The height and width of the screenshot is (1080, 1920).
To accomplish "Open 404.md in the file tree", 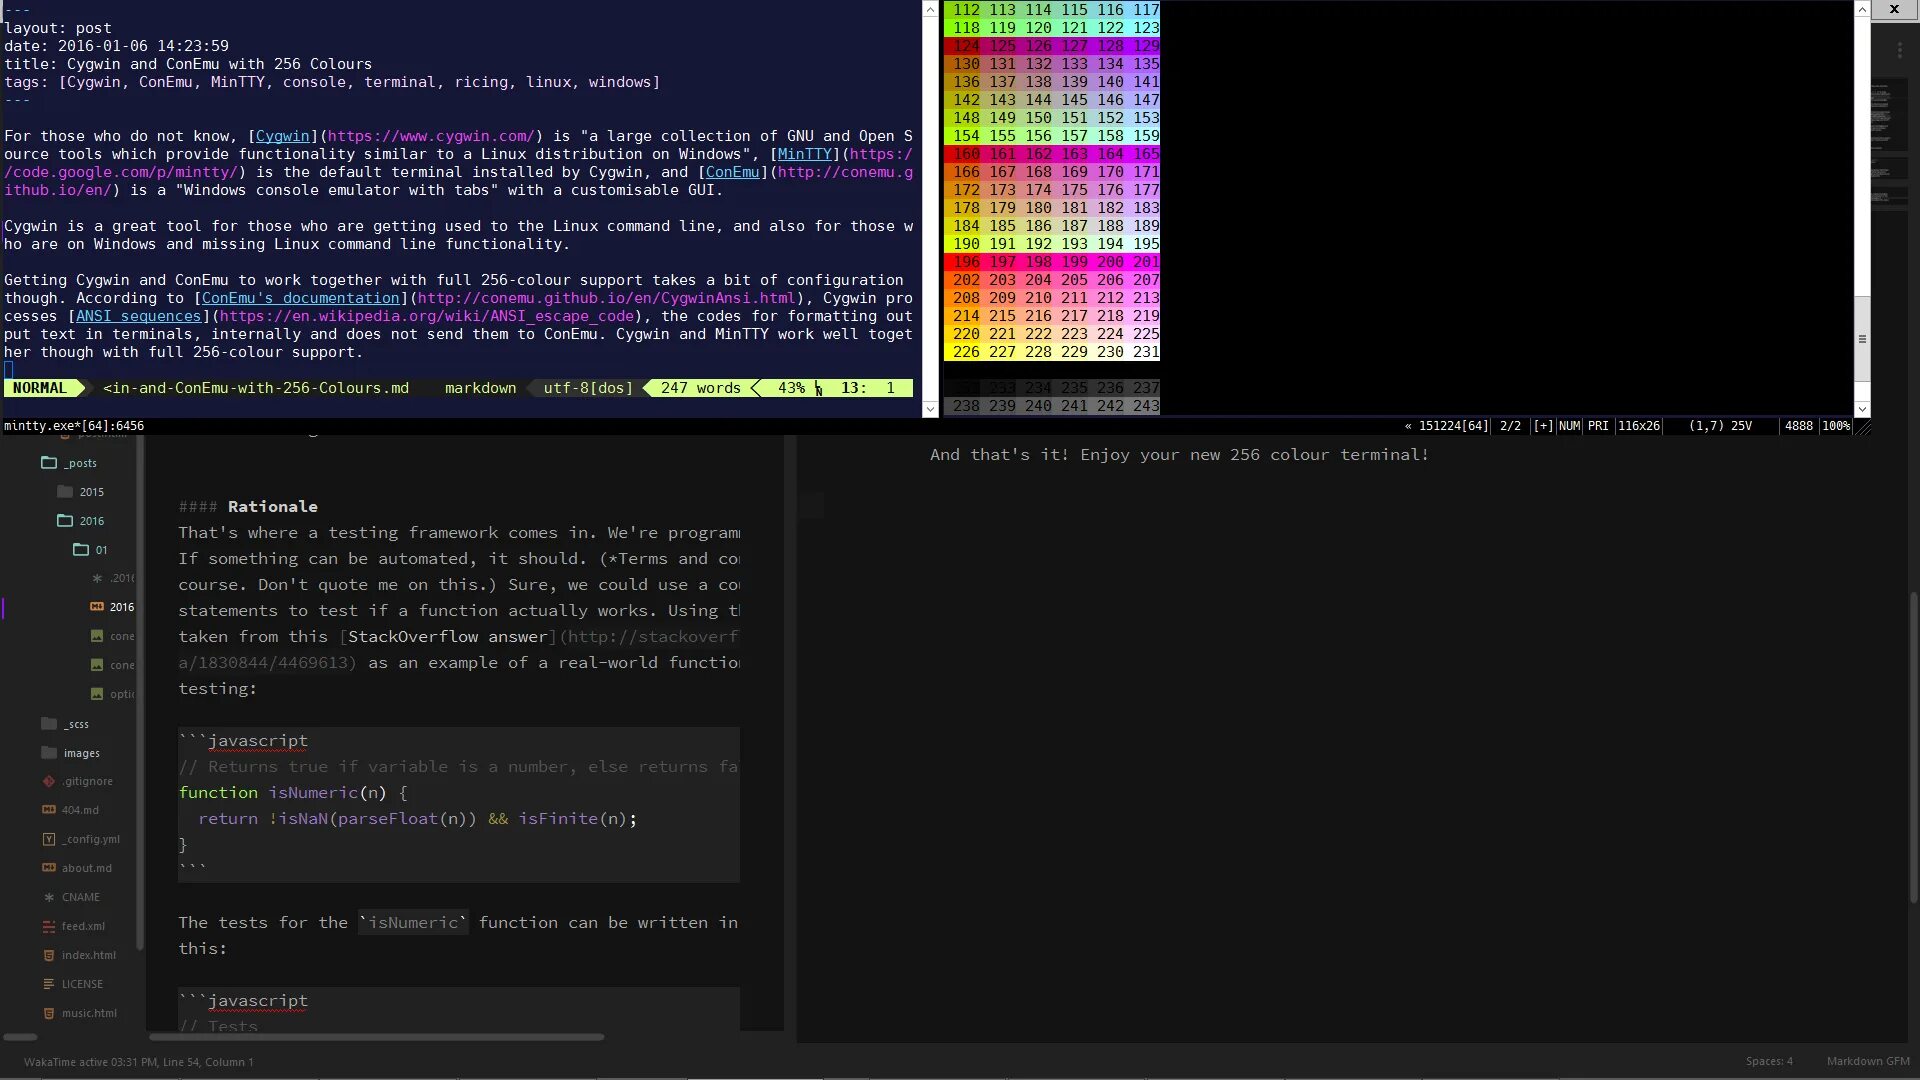I will click(x=80, y=811).
